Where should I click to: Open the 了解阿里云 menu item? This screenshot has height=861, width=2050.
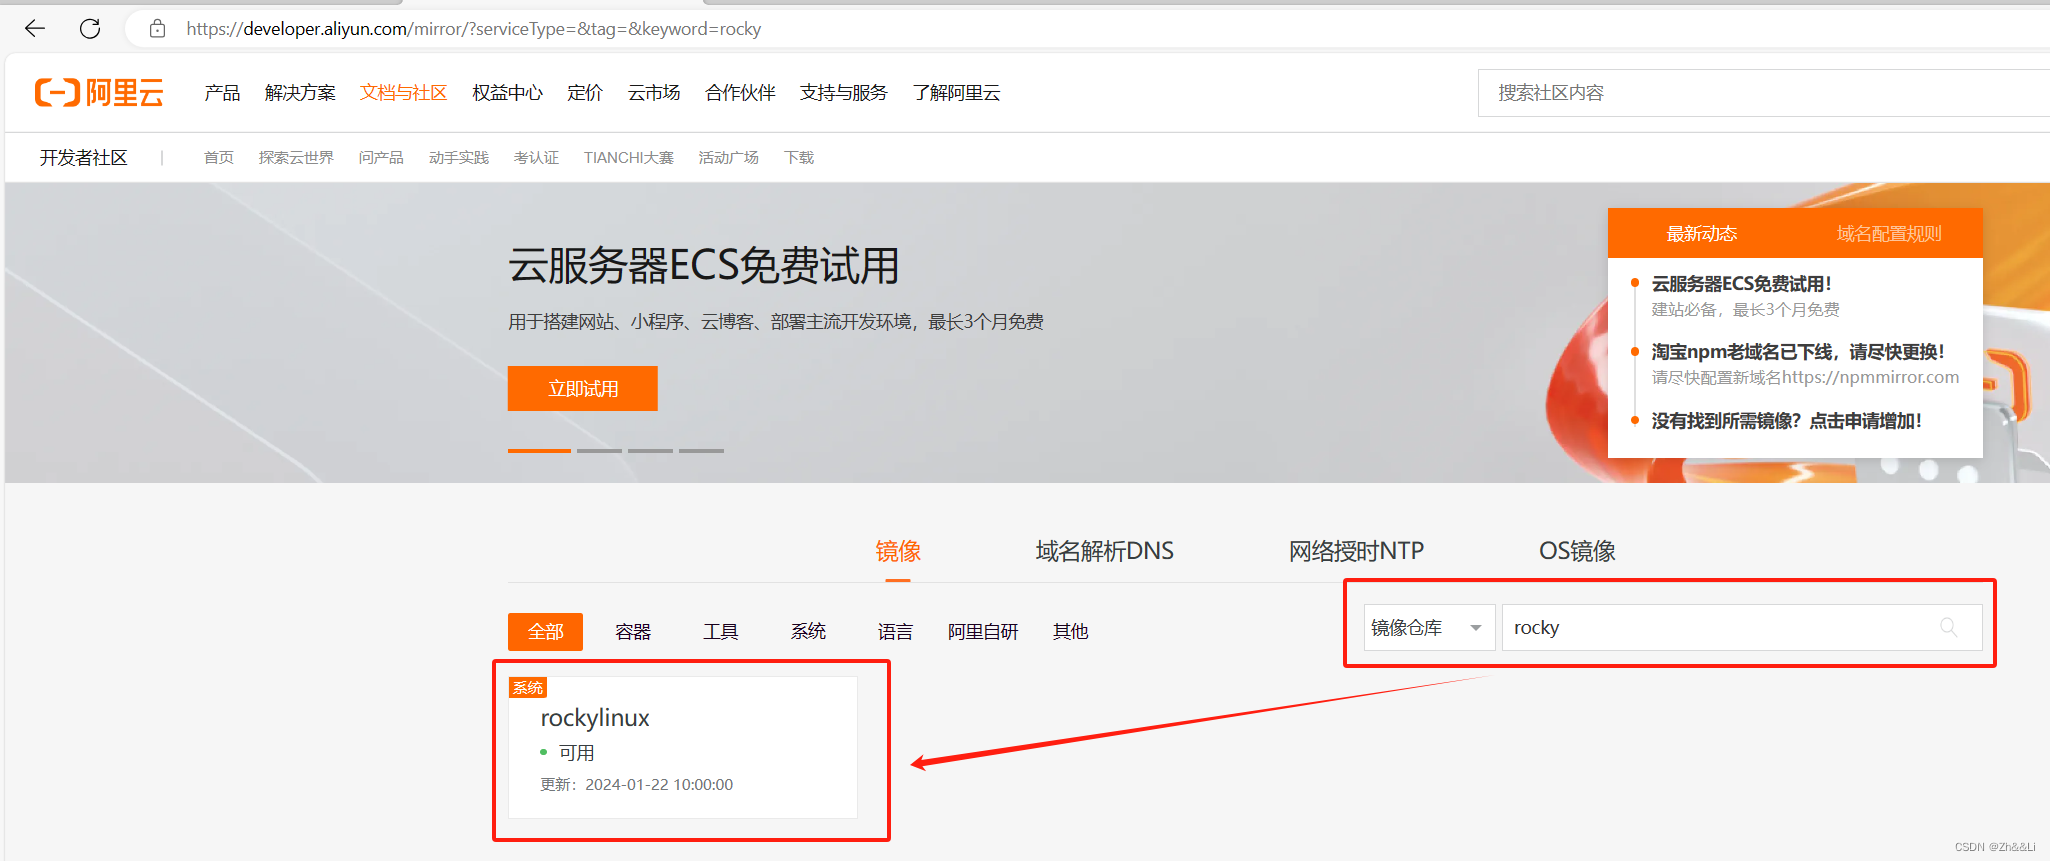[956, 93]
